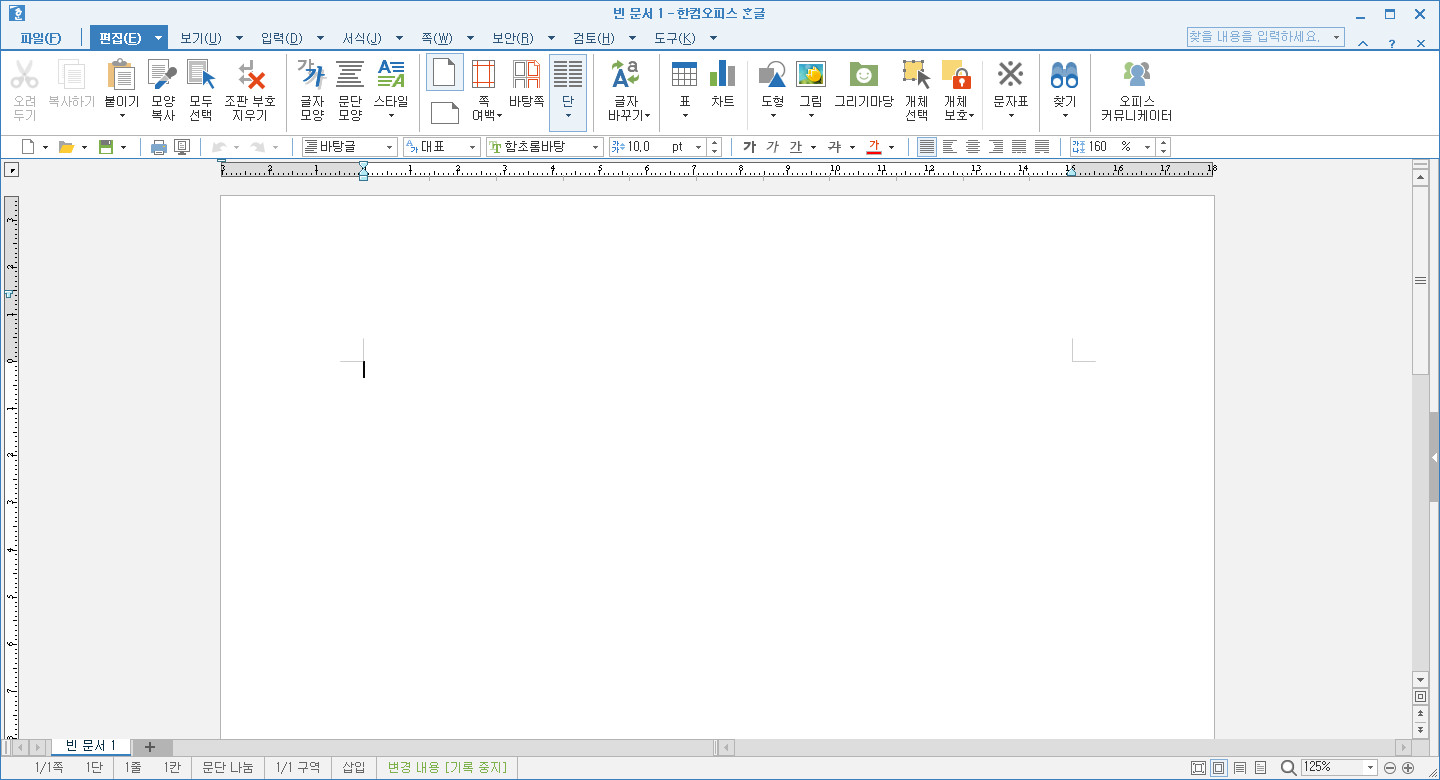Click Change Case (글자 바꾸기) button
The image size is (1440, 780).
(629, 90)
